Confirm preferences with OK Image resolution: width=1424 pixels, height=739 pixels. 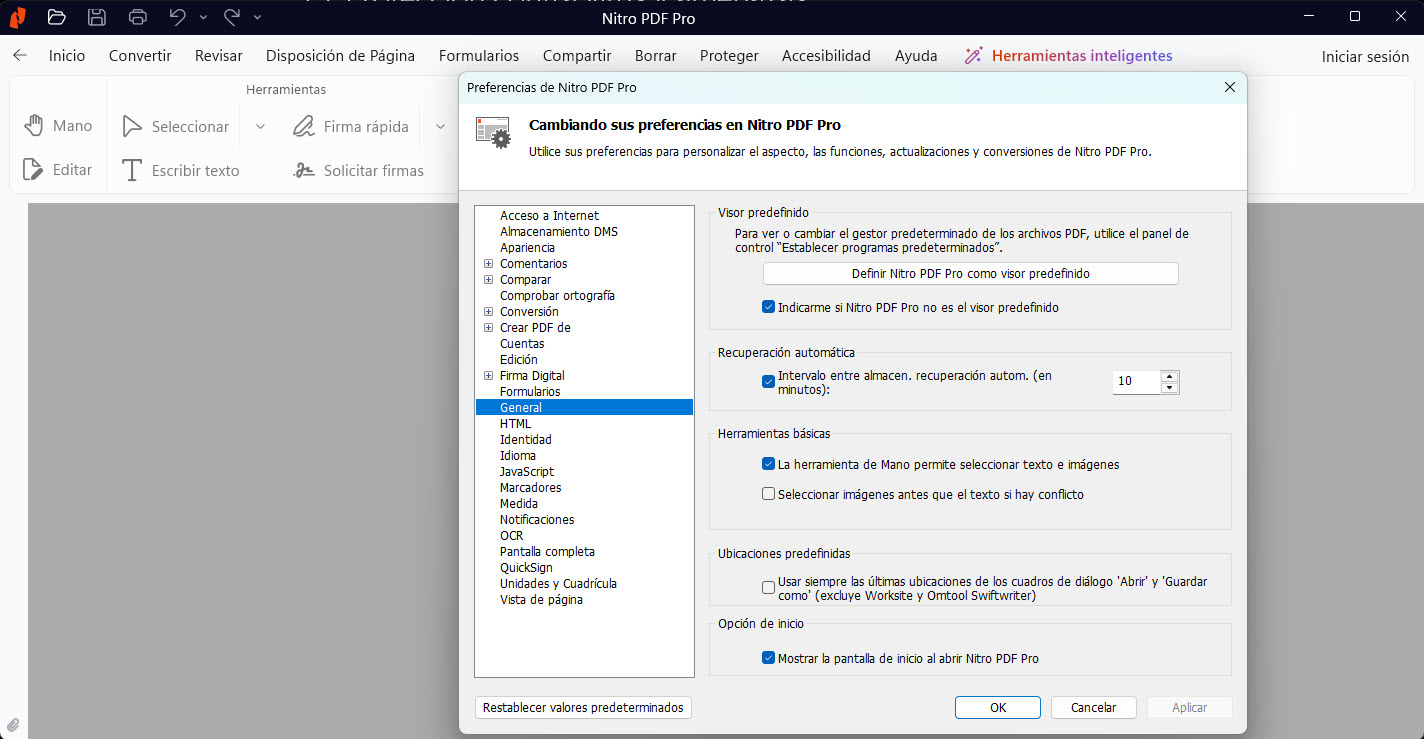[998, 707]
